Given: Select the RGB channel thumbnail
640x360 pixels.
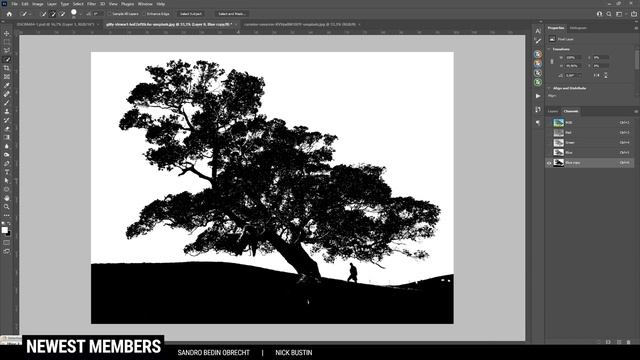Looking at the screenshot, I should (x=558, y=122).
